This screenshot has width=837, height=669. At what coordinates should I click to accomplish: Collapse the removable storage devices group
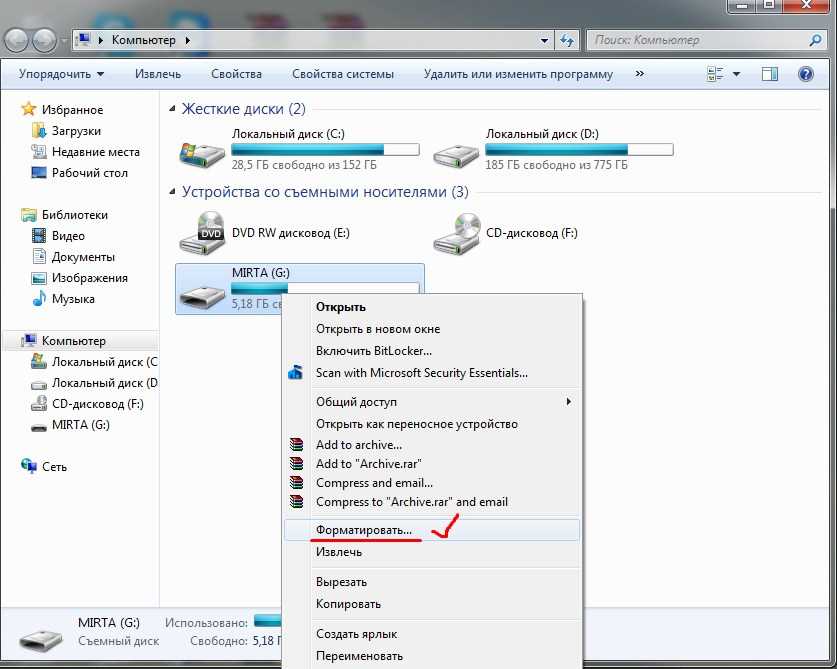[x=173, y=192]
